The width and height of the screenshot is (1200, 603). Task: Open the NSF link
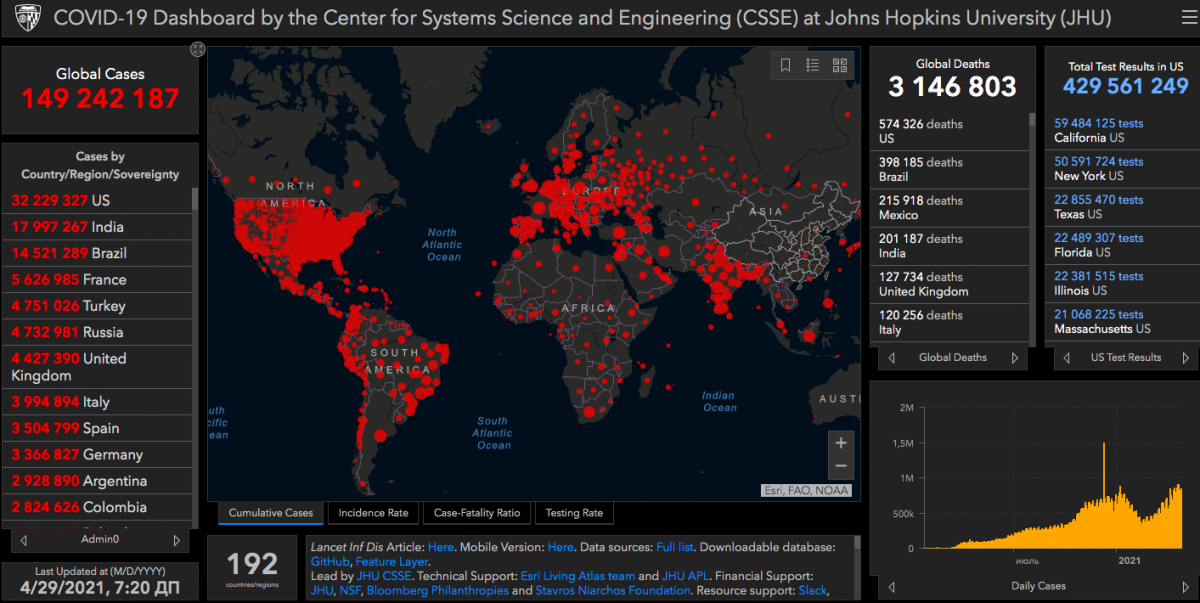(348, 590)
